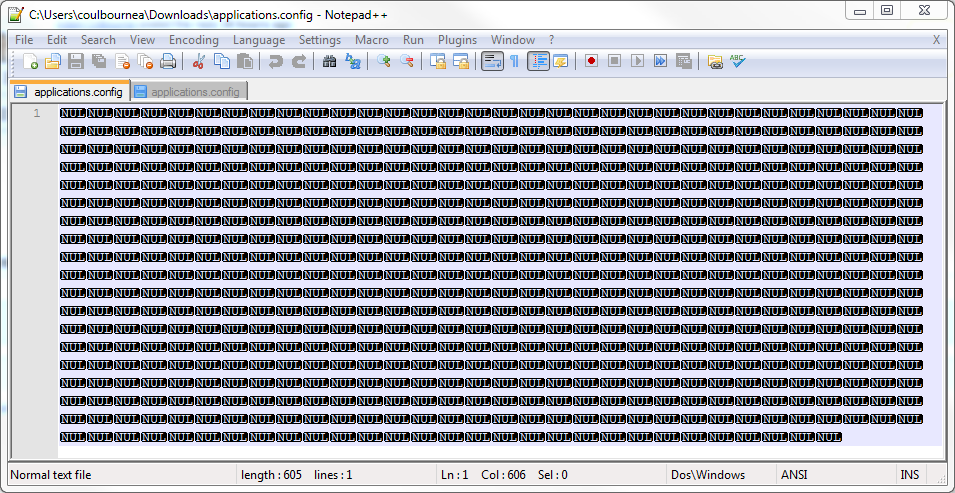Screen dimensions: 955x493
Task: Open the ? help menu
Action: click(551, 40)
